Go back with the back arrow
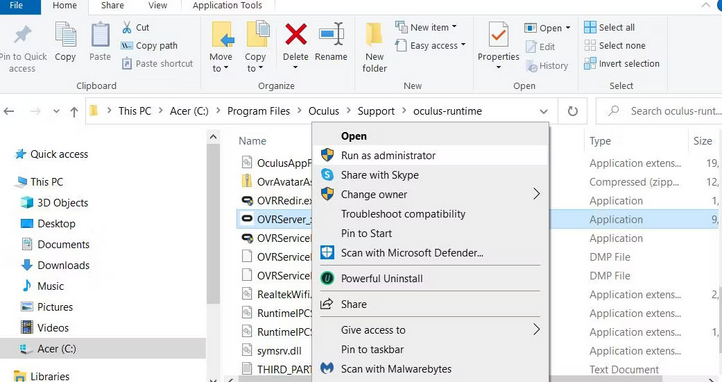The height and width of the screenshot is (382, 722). (9, 111)
